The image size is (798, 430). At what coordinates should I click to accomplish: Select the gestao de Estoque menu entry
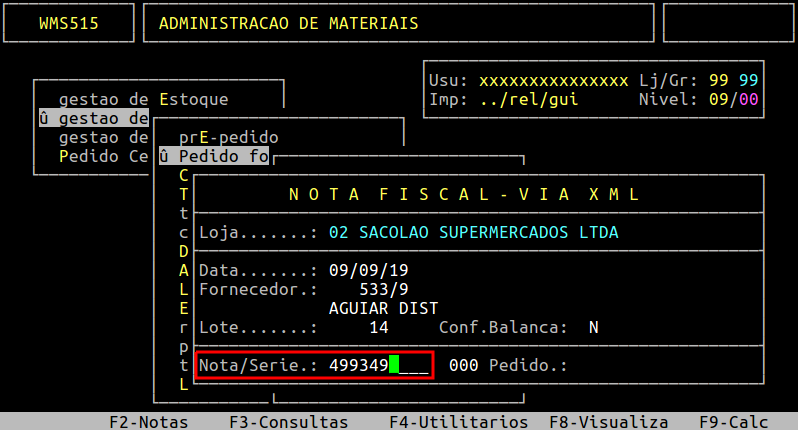tap(144, 99)
